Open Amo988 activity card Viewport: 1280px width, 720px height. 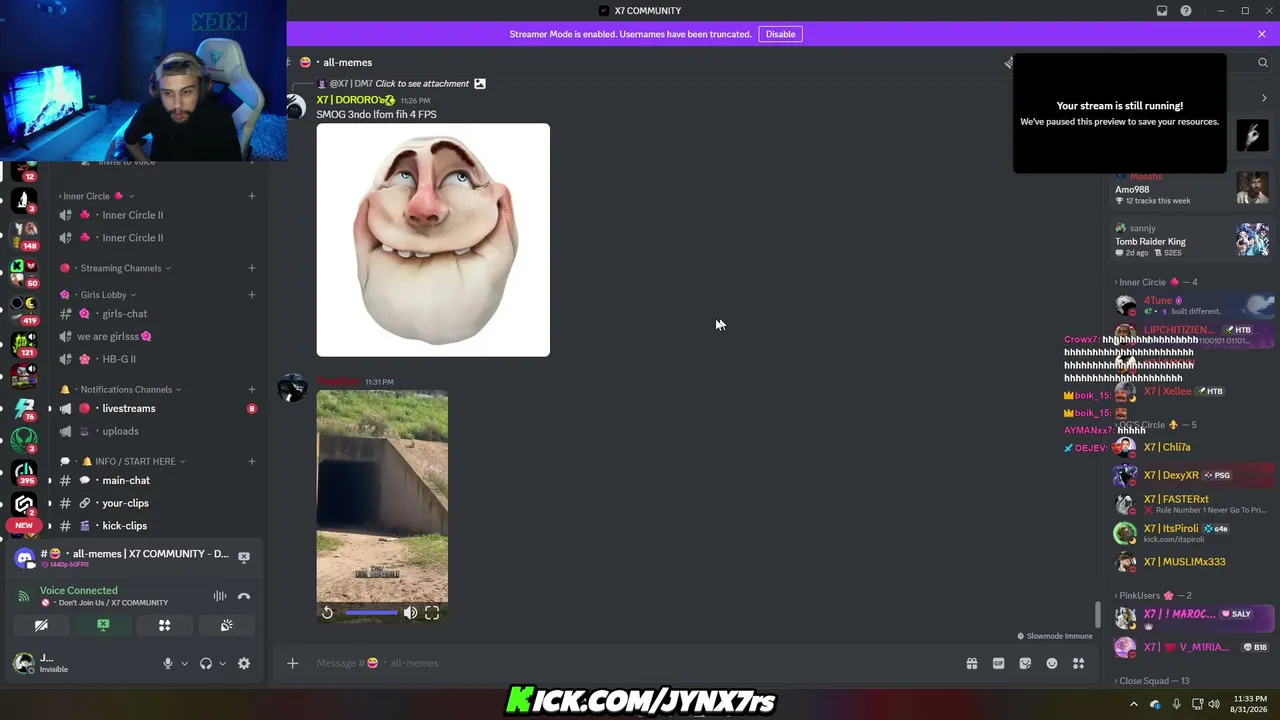point(1192,189)
